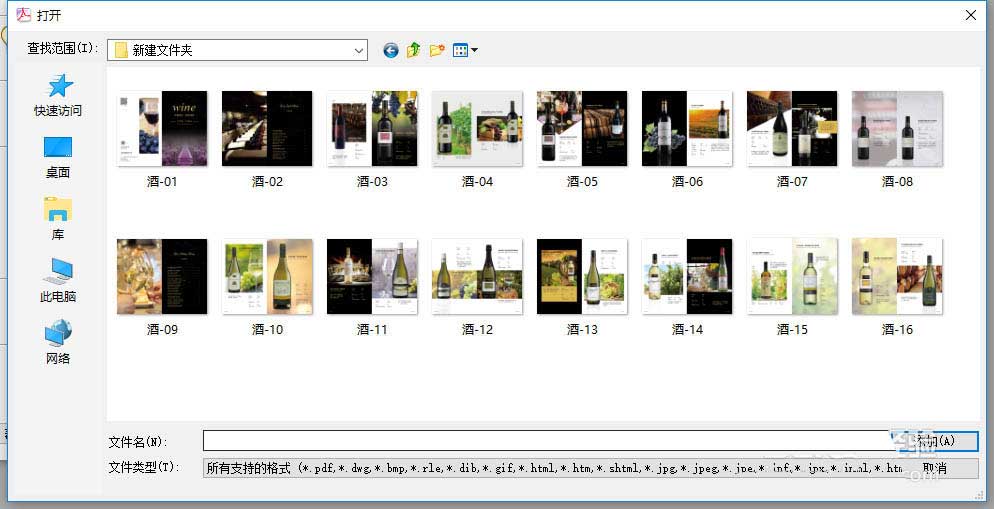Select thumbnail 酒-15
Viewport: 994px width, 509px height.
(x=792, y=276)
